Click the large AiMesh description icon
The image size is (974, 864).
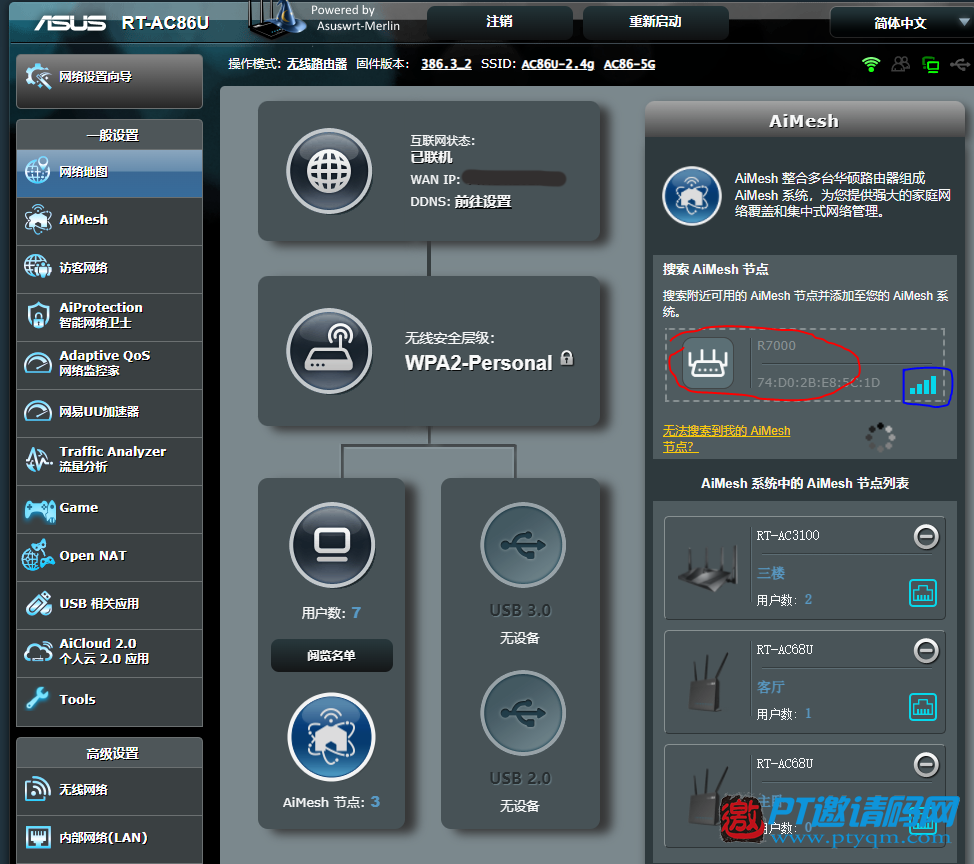[691, 196]
